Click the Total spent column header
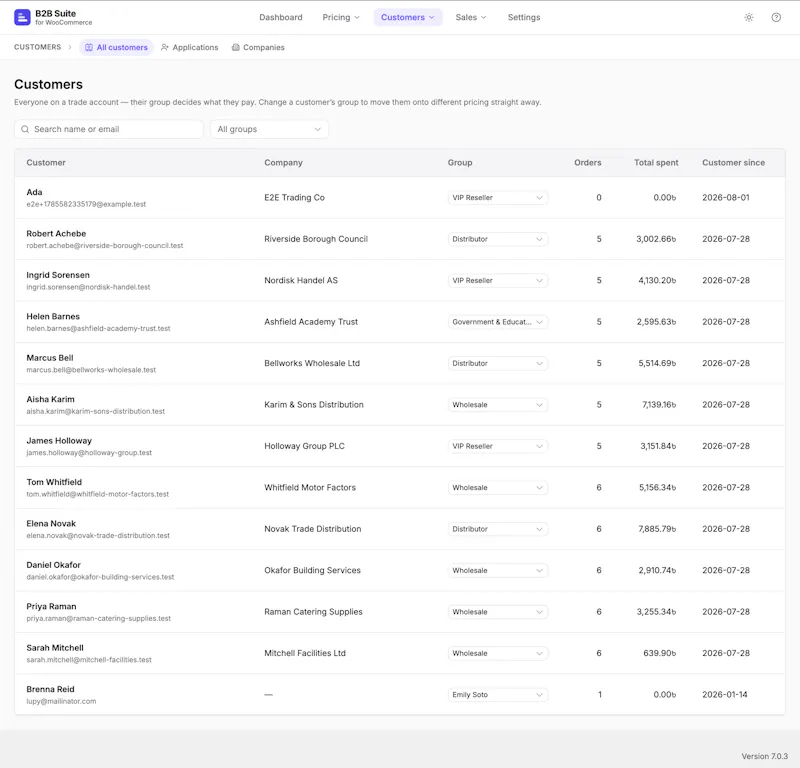This screenshot has width=800, height=768. (x=656, y=163)
